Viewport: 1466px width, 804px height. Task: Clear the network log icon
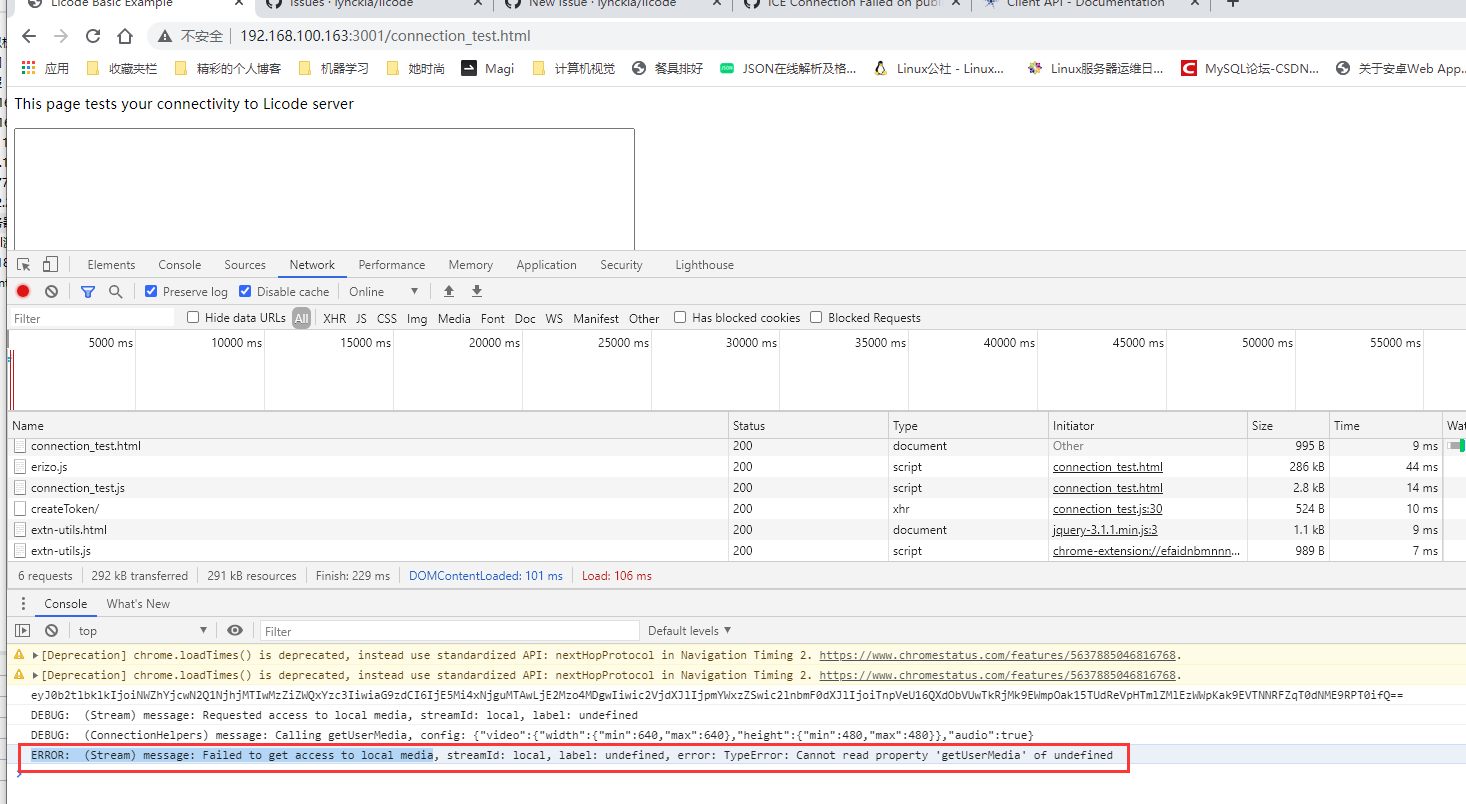[51, 291]
